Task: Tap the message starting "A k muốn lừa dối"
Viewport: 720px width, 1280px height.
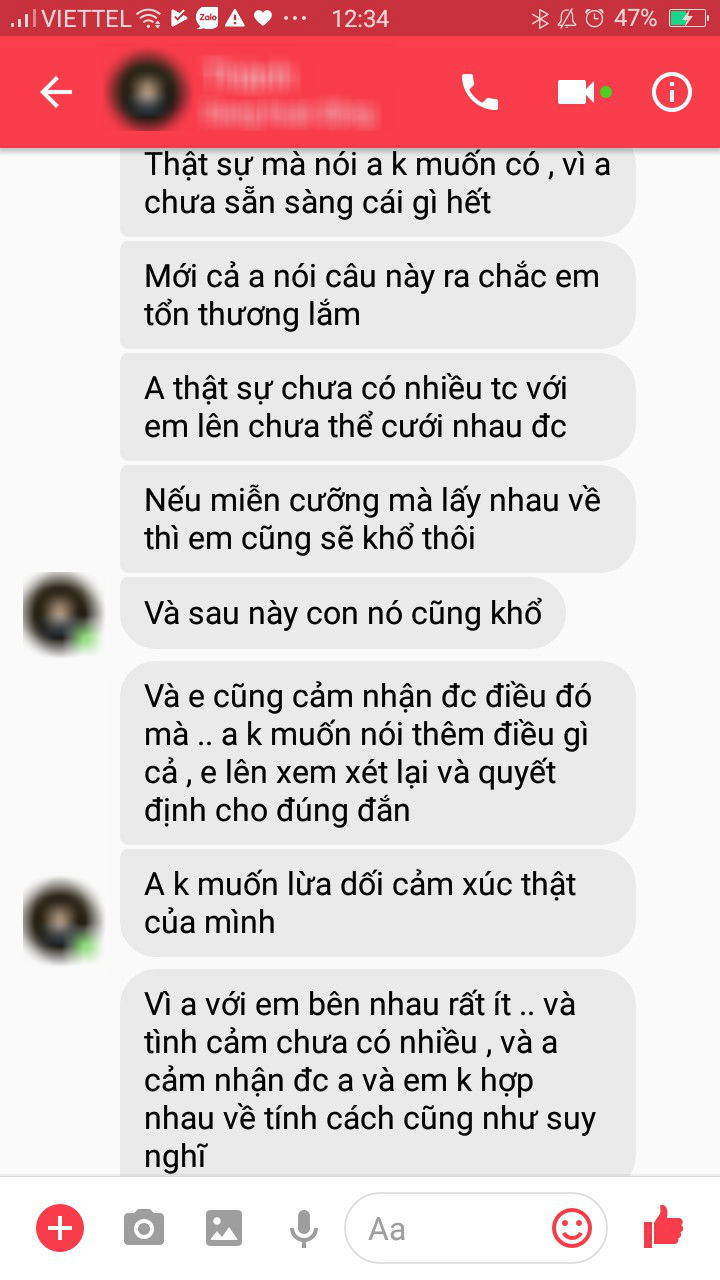Action: [x=378, y=903]
